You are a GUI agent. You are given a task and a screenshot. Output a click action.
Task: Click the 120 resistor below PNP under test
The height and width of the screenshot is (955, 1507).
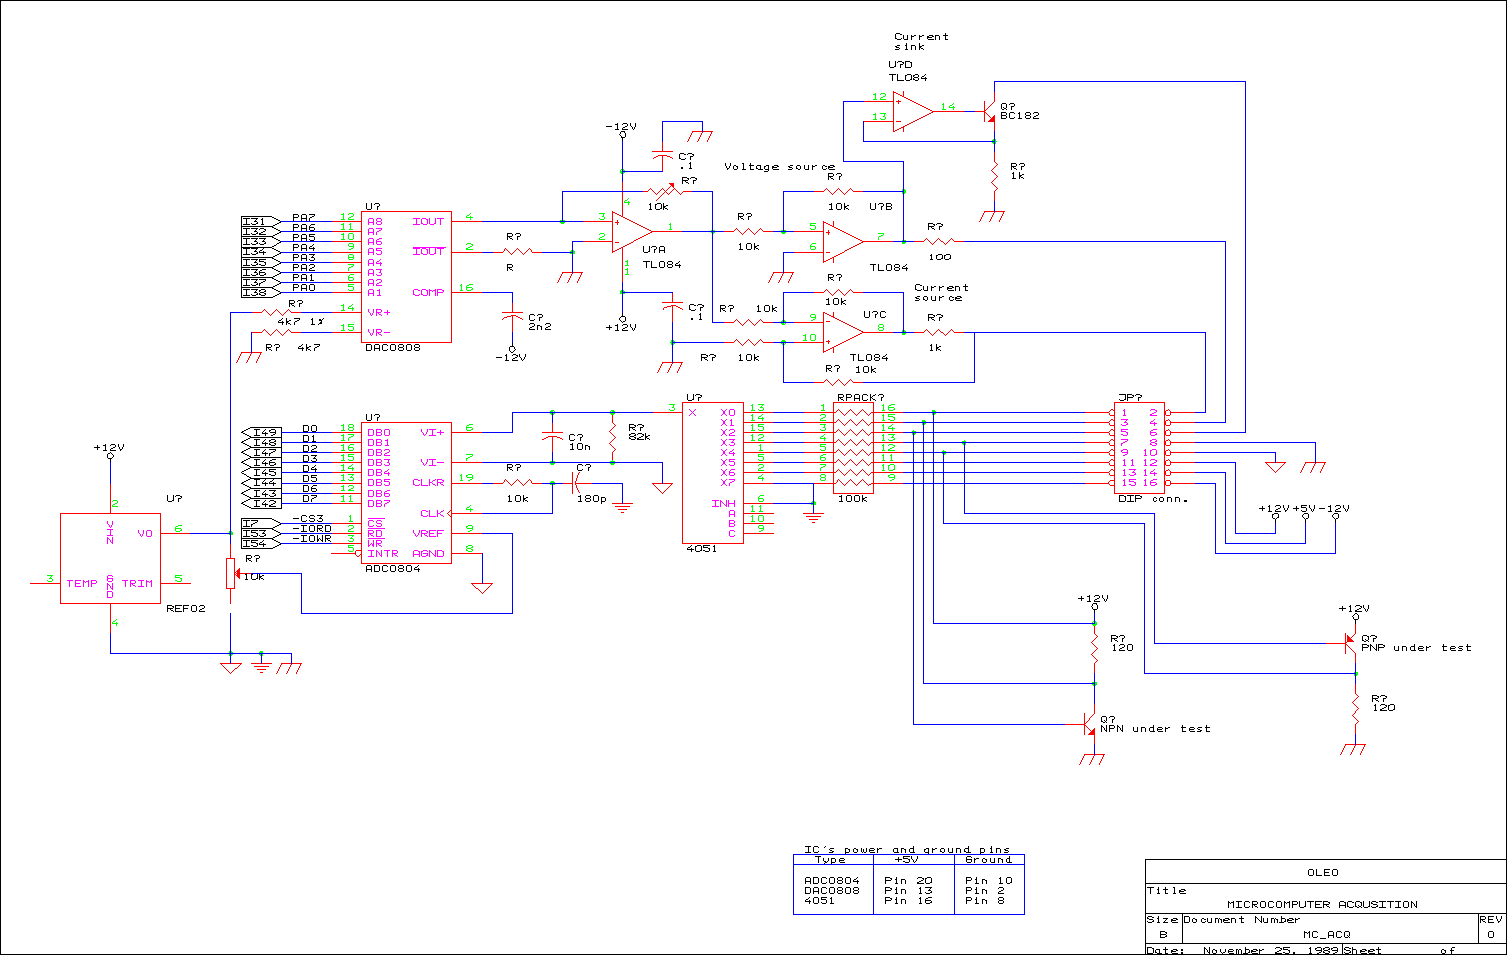click(x=1355, y=709)
